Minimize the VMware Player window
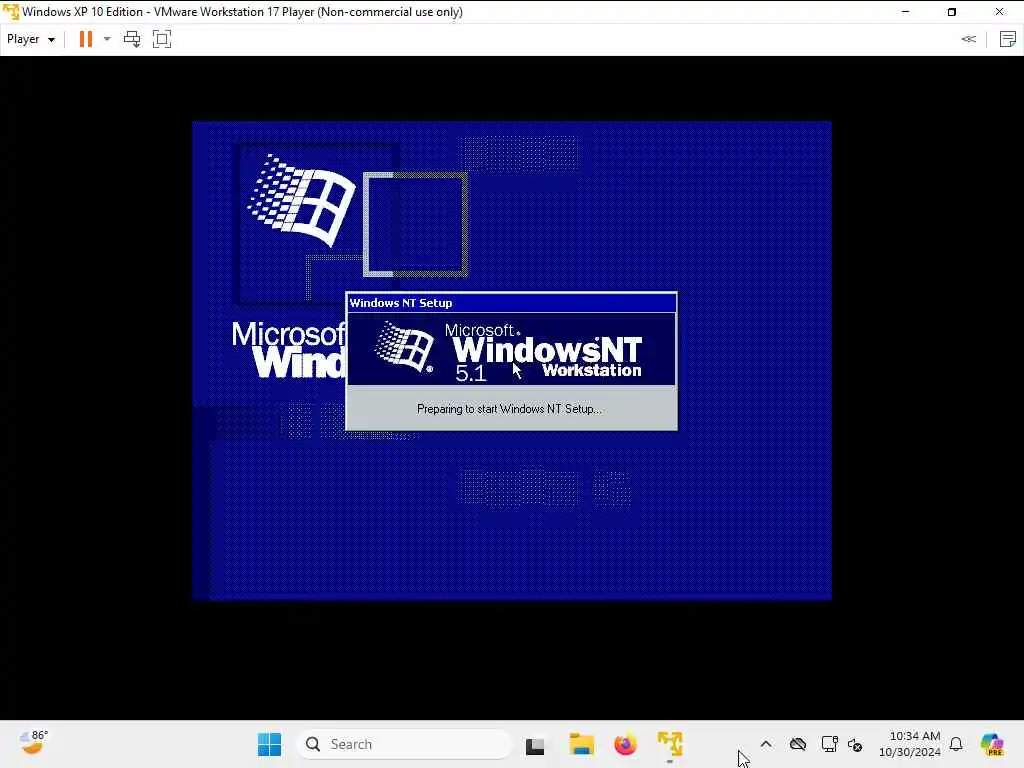This screenshot has width=1024, height=768. [905, 12]
